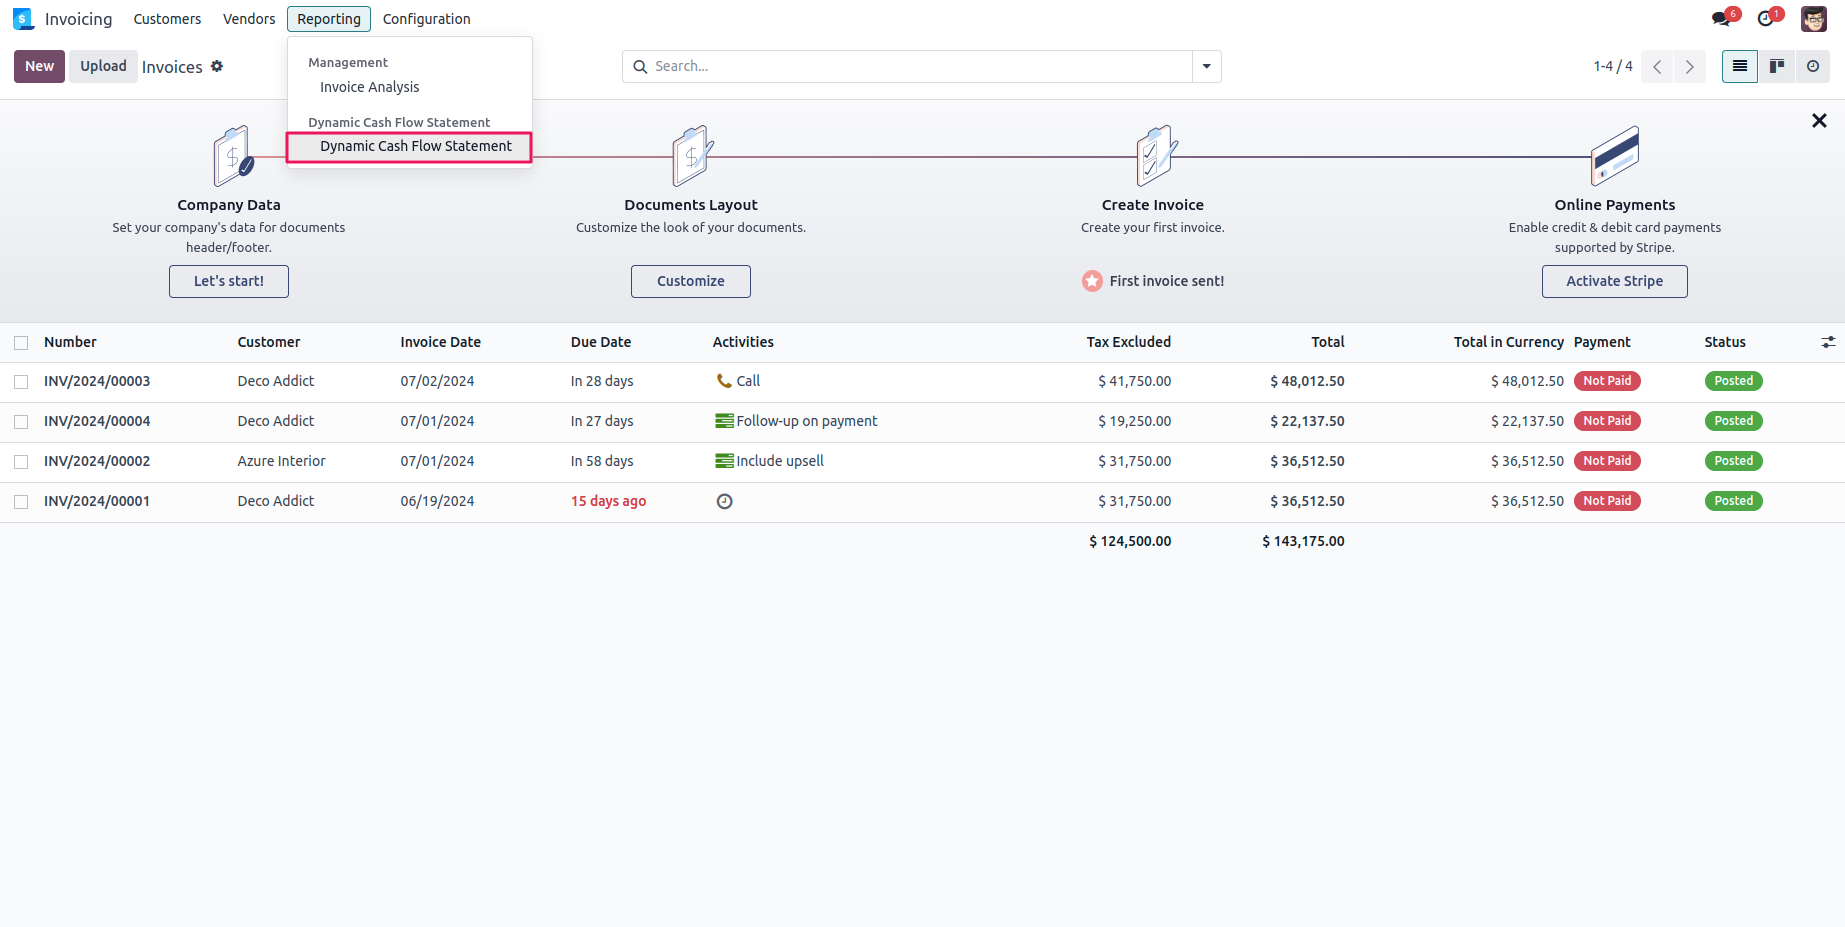Expand the Configuration menu
Viewport: 1845px width, 927px height.
pyautogui.click(x=426, y=19)
